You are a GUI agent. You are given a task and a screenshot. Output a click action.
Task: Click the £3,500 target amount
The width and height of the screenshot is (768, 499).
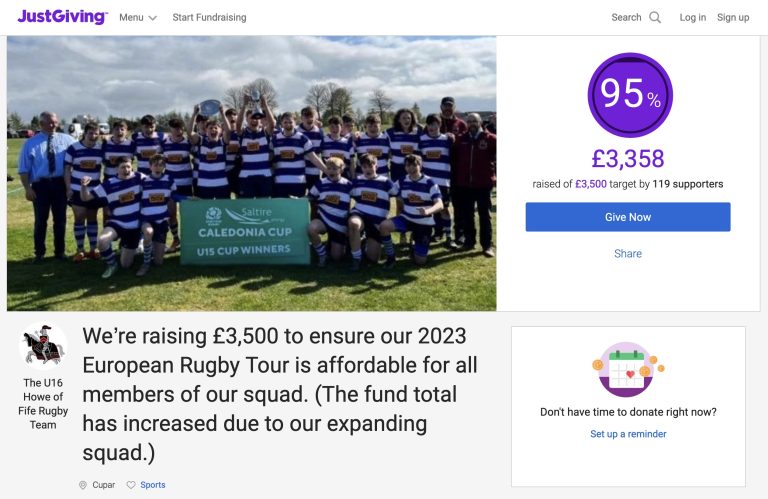(x=591, y=184)
